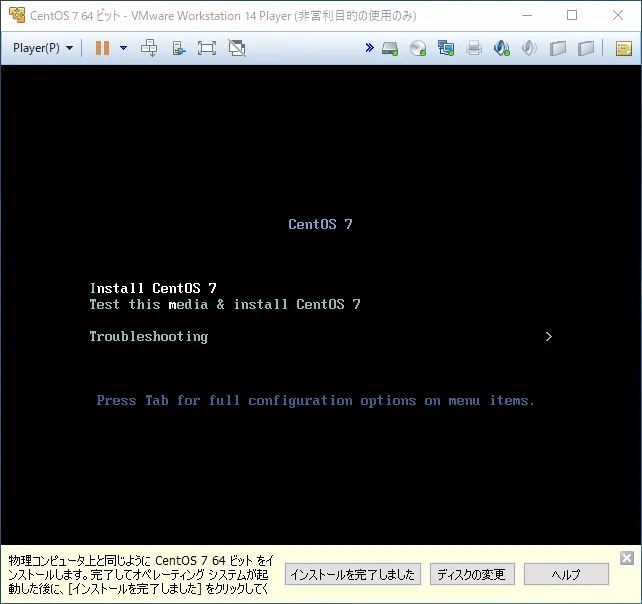Image resolution: width=642 pixels, height=604 pixels.
Task: Click the CentOS 7 heading text
Action: [x=320, y=224]
